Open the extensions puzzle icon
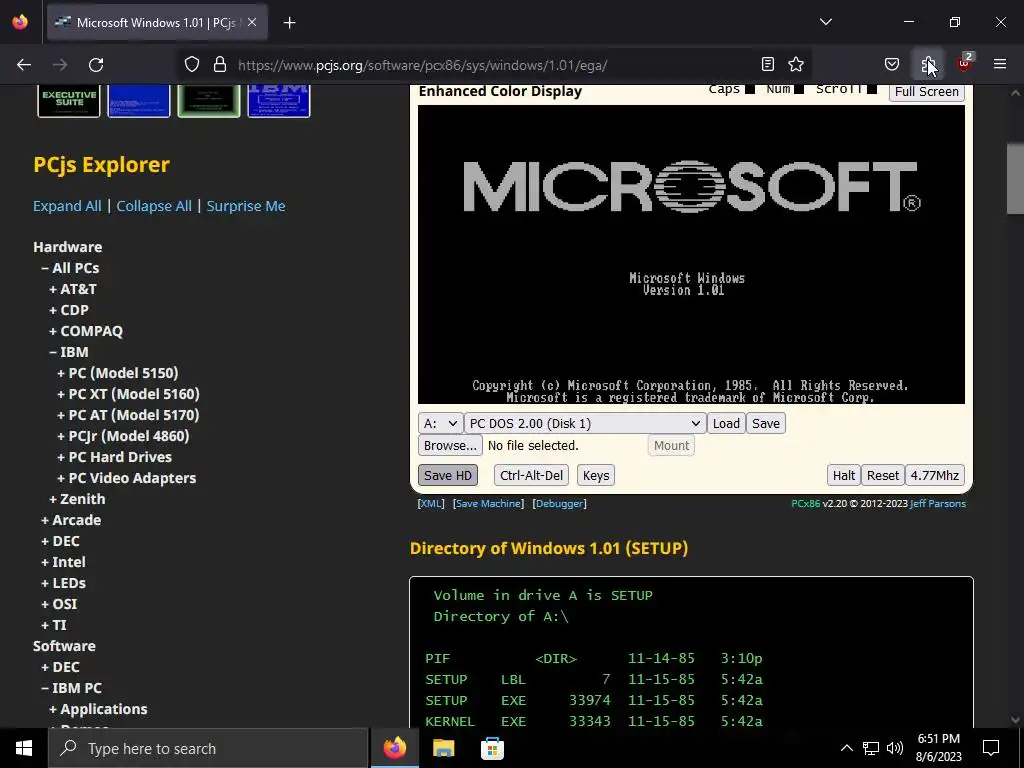Image resolution: width=1024 pixels, height=768 pixels. click(928, 64)
